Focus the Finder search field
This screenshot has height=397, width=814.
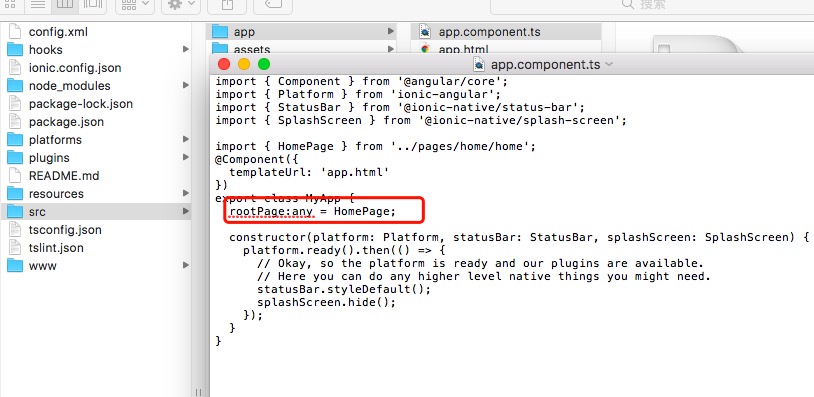point(652,5)
